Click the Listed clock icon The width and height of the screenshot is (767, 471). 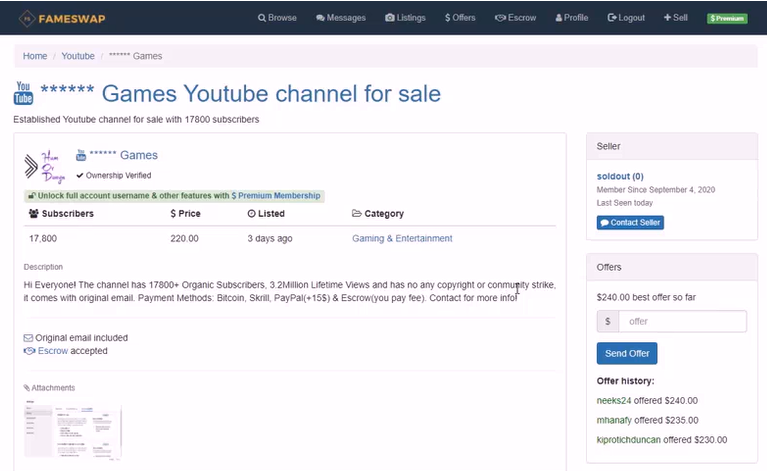pos(251,214)
